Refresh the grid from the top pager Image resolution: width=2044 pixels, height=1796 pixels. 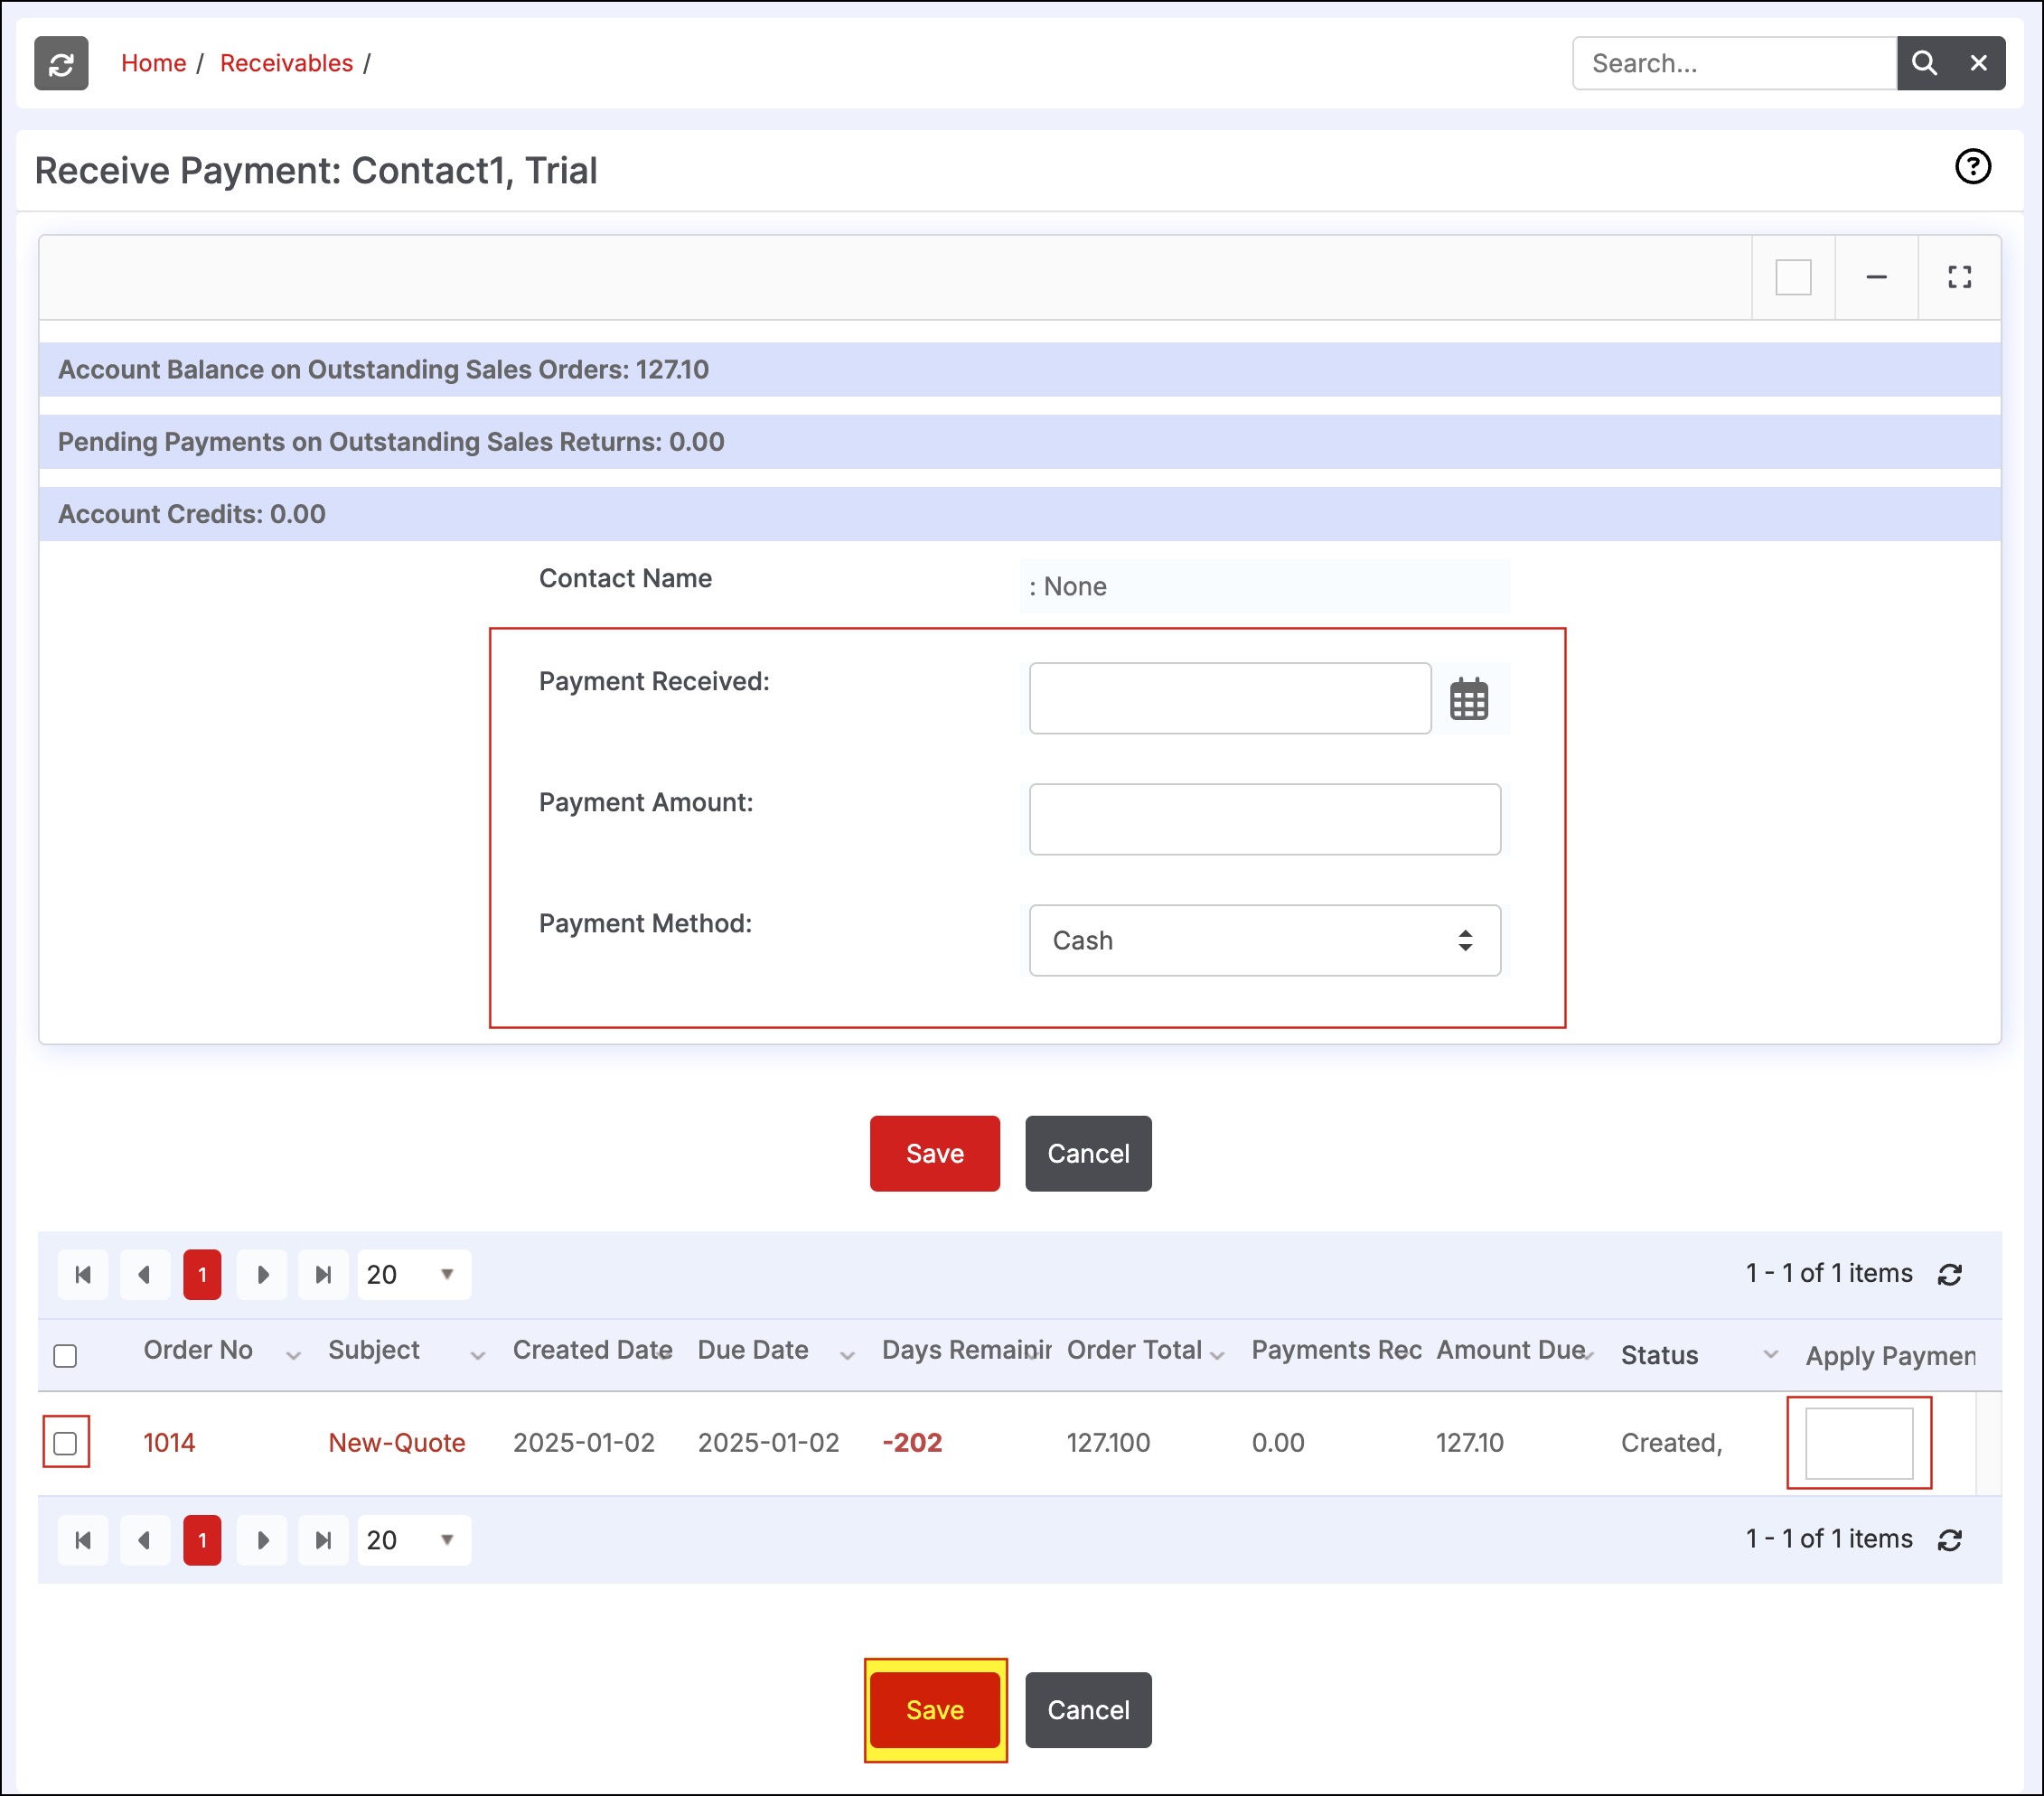click(x=1949, y=1274)
